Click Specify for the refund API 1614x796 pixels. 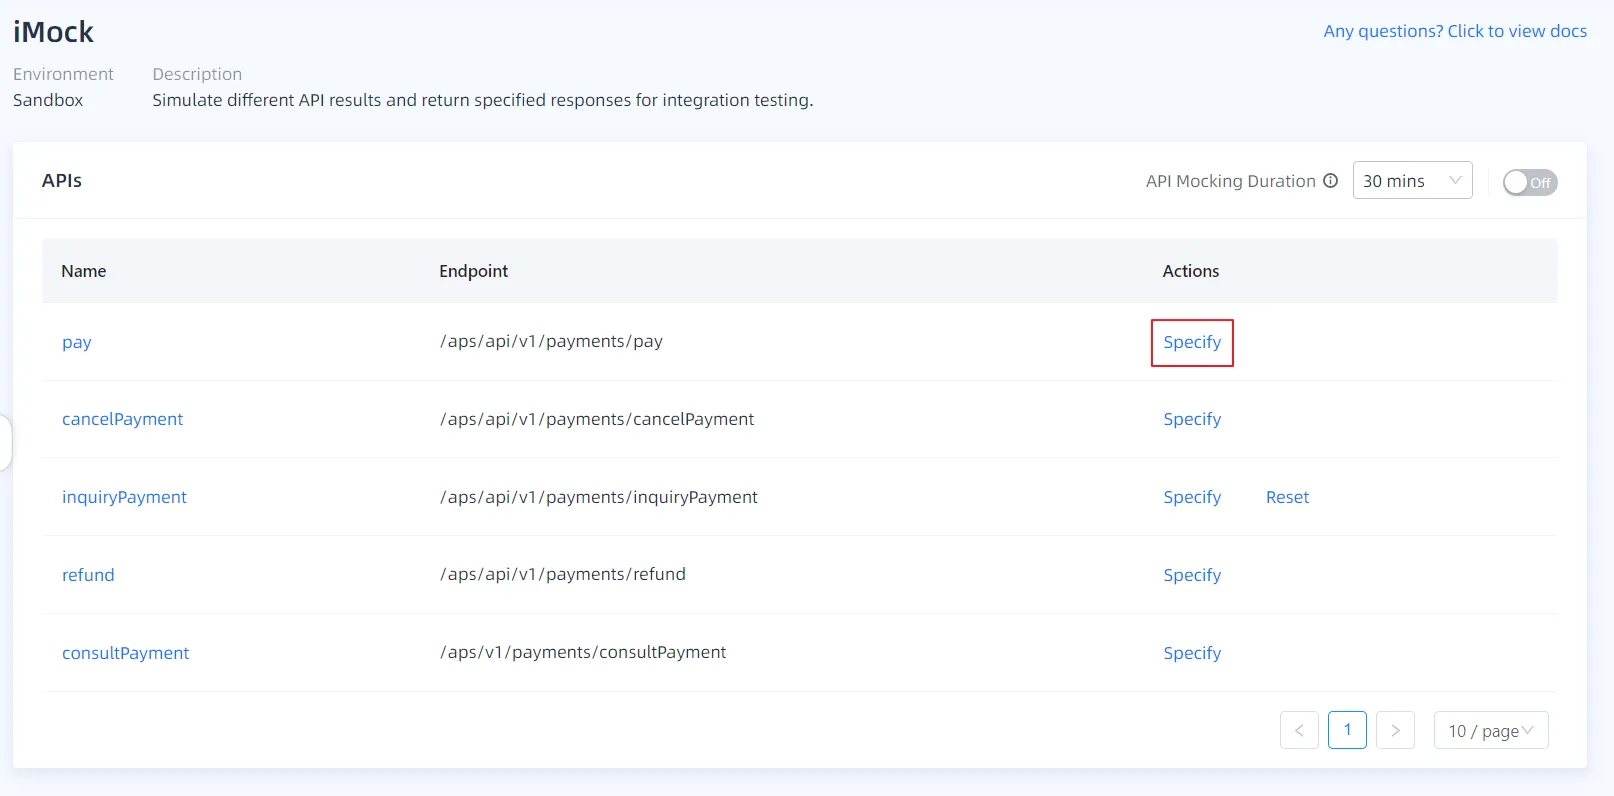pos(1192,575)
